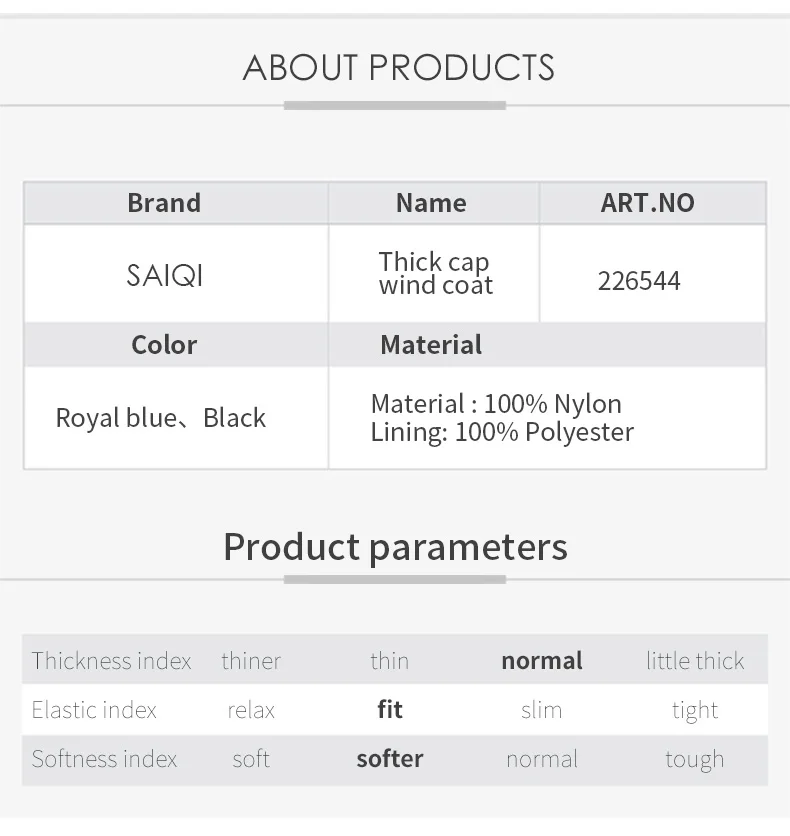Choose the bold fit elastic option

click(x=390, y=710)
